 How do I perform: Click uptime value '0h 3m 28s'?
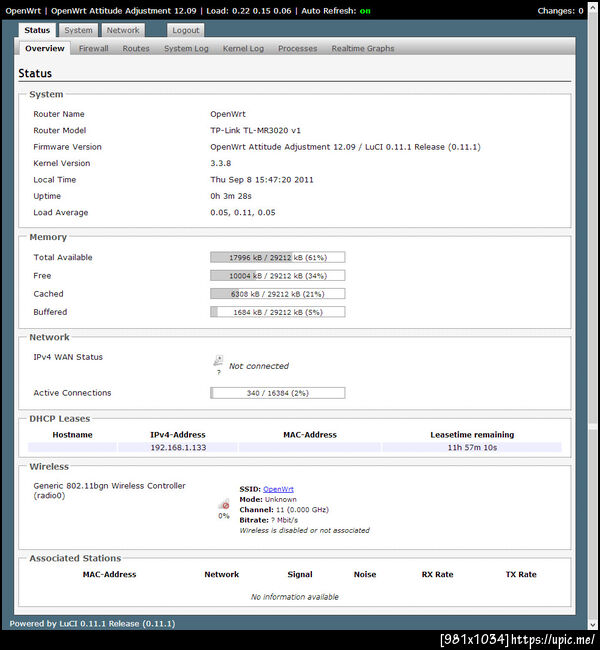(x=231, y=196)
